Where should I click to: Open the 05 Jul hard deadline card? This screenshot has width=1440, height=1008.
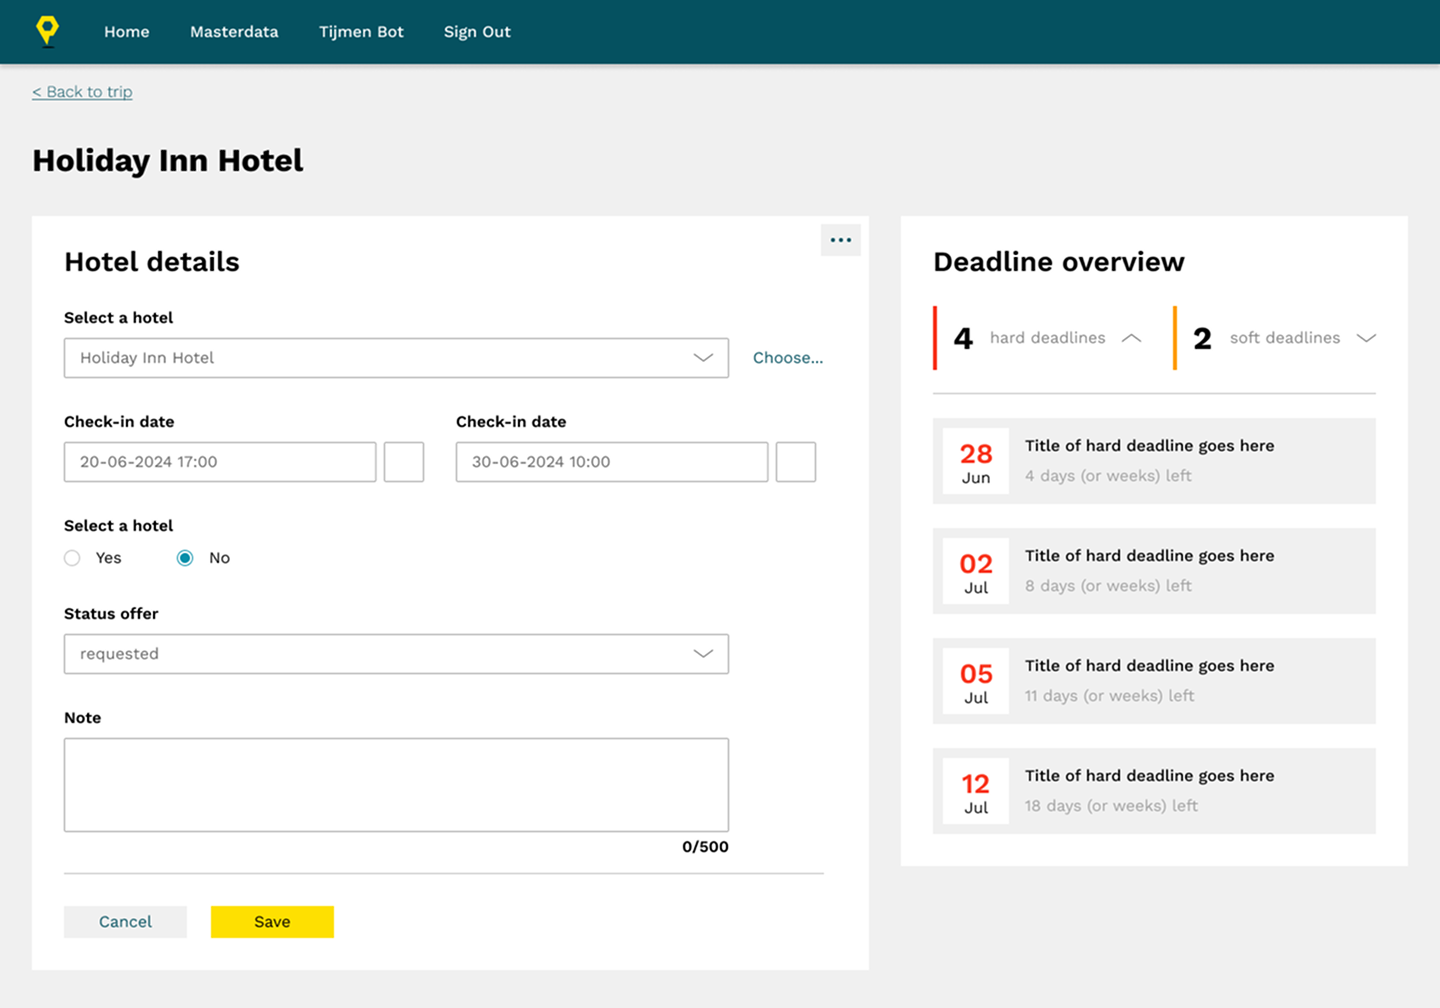point(1154,681)
